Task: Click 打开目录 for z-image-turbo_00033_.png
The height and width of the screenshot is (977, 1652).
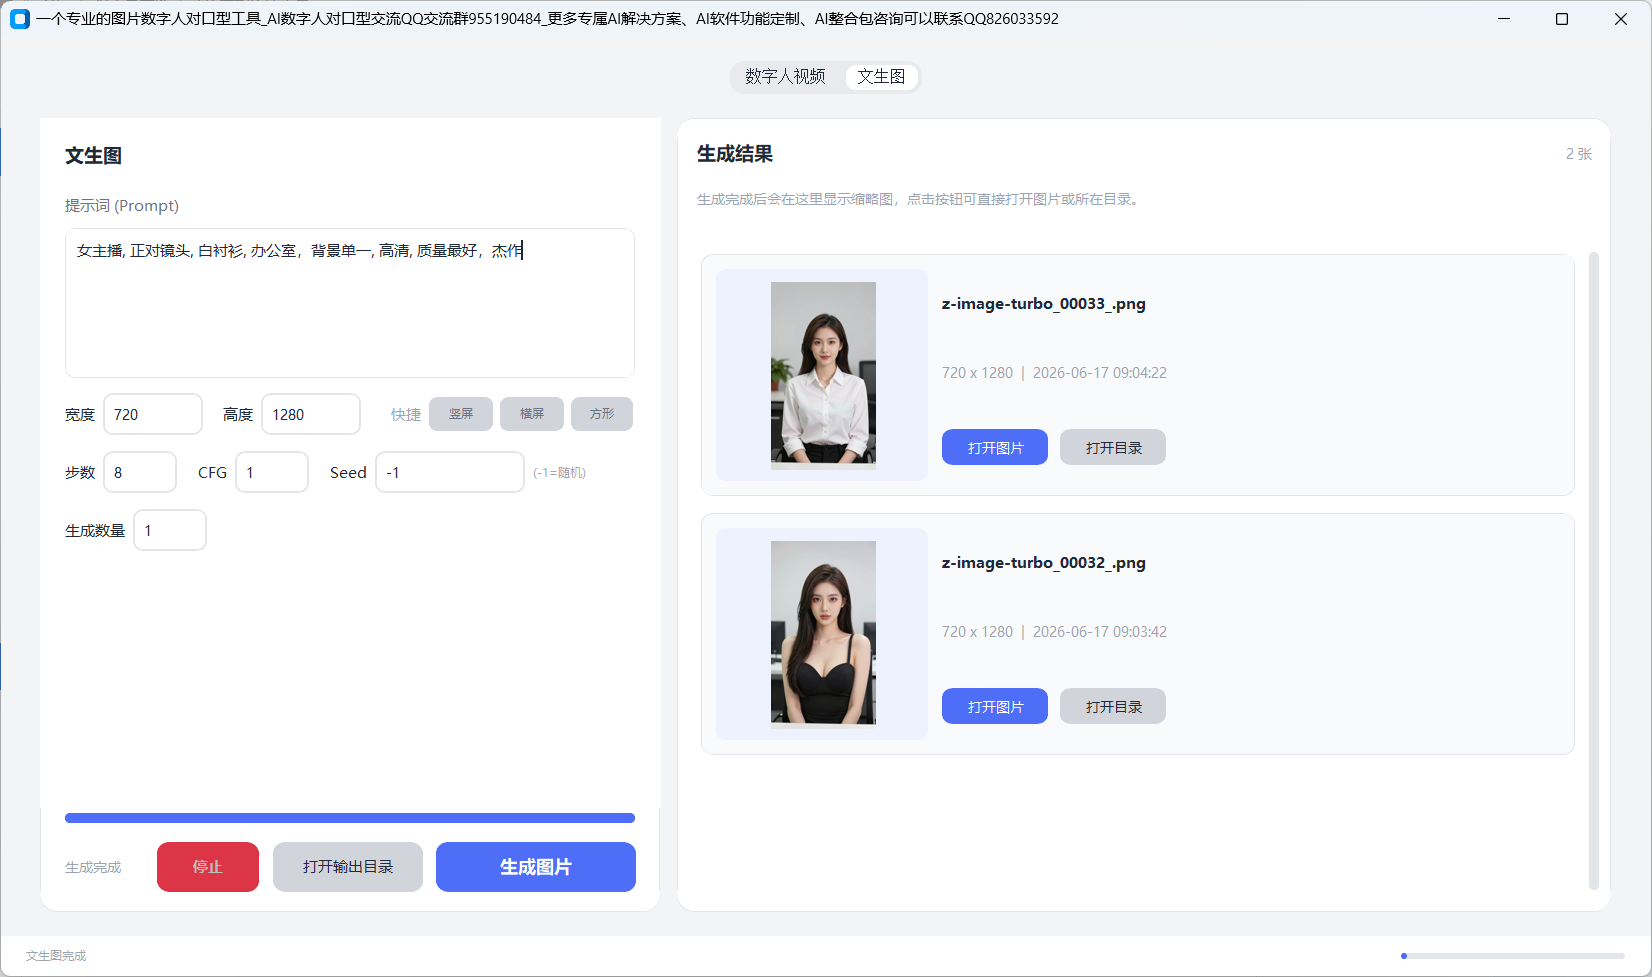Action: tap(1113, 447)
